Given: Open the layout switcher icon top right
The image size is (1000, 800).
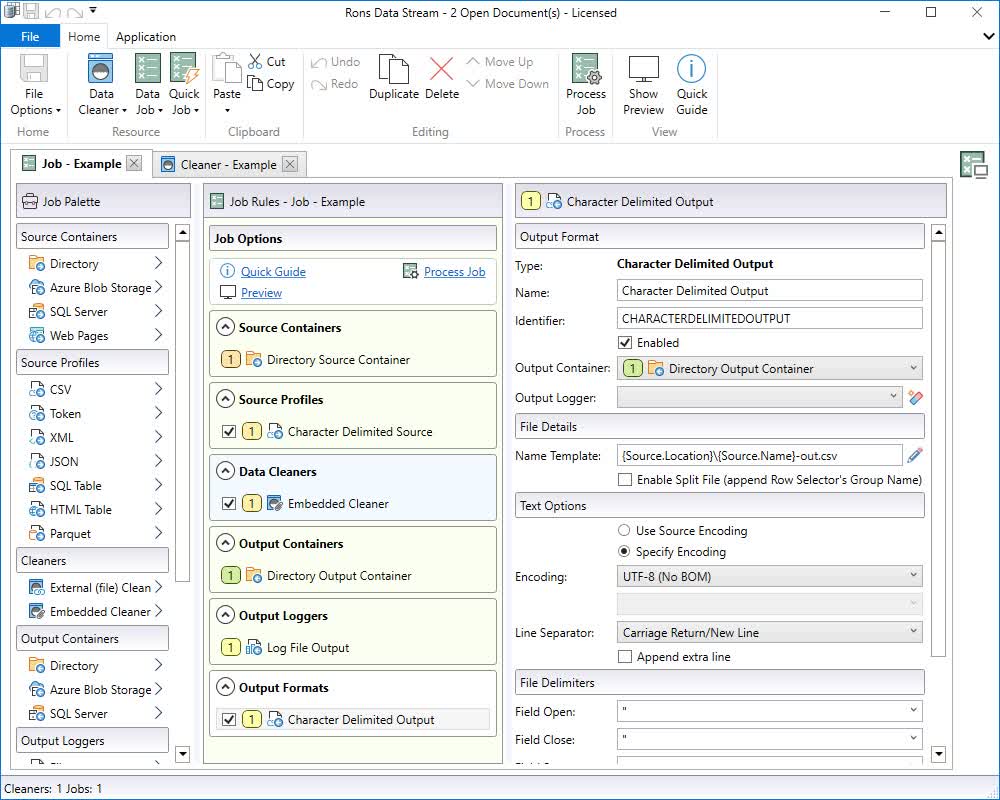Looking at the screenshot, I should [x=973, y=166].
